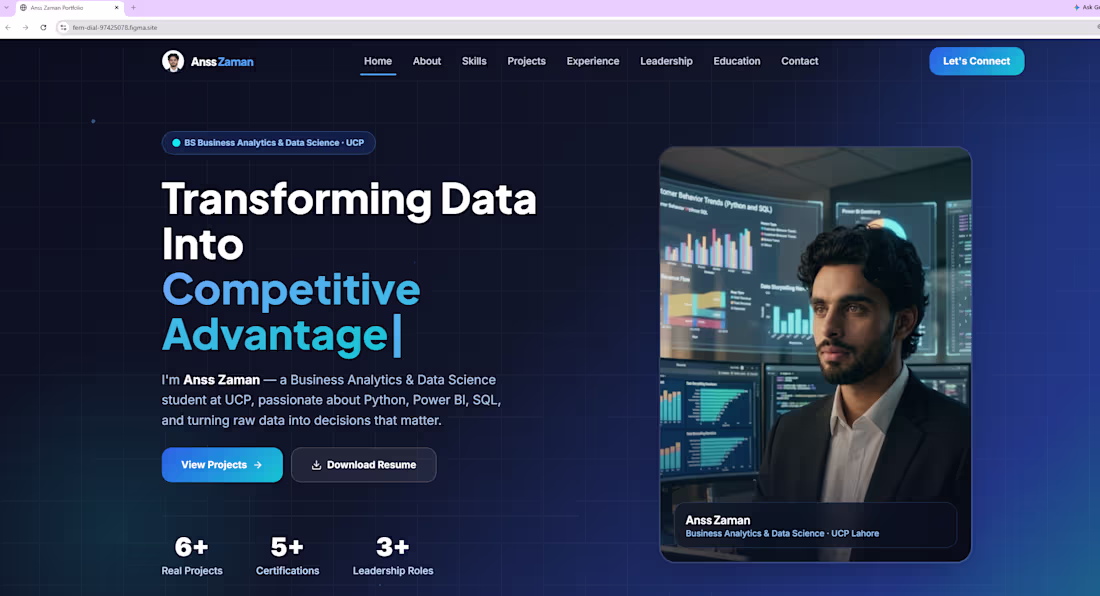This screenshot has width=1100, height=596.
Task: Jump to Projects nav link
Action: (526, 61)
